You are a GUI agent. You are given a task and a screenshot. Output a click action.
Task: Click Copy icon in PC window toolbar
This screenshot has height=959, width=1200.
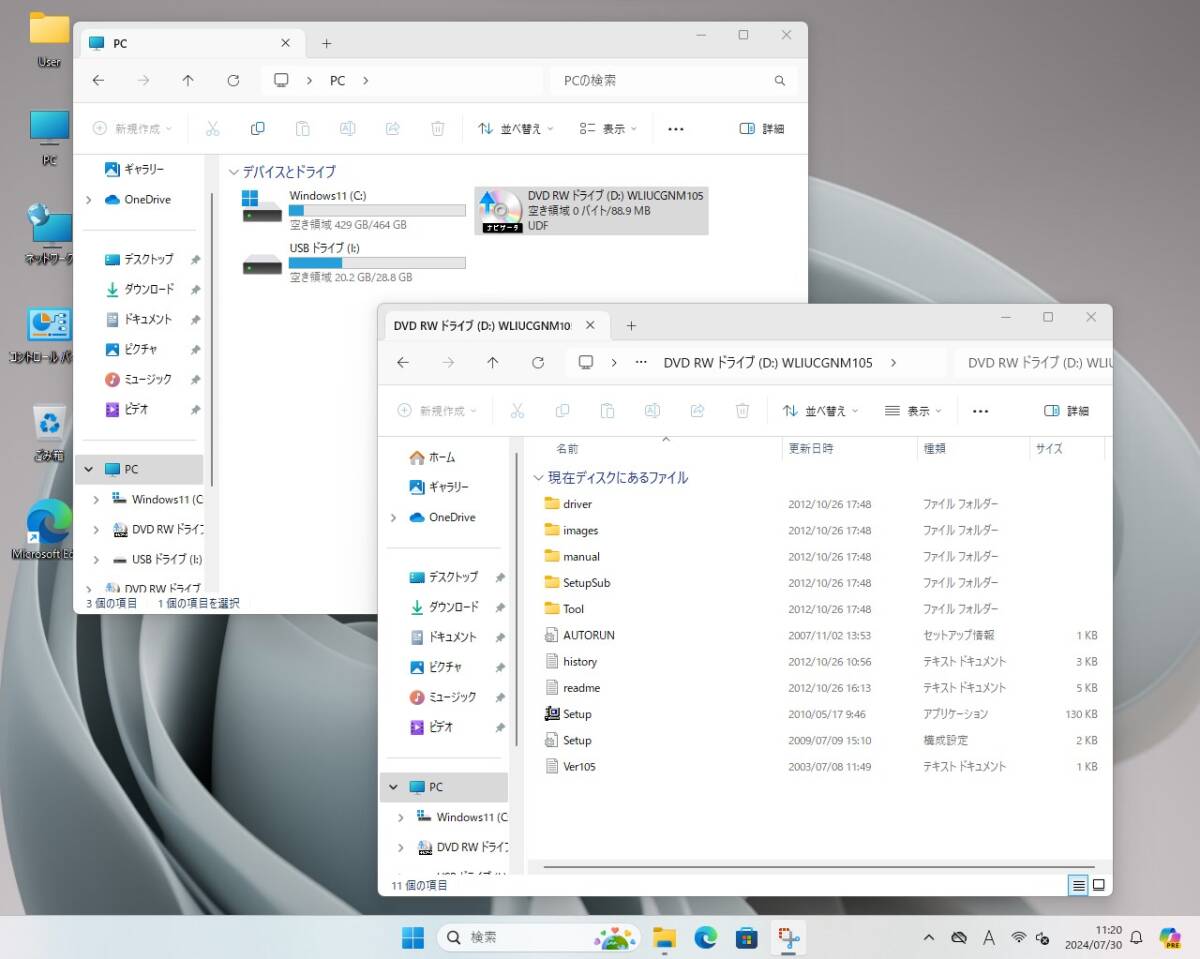[x=257, y=129]
